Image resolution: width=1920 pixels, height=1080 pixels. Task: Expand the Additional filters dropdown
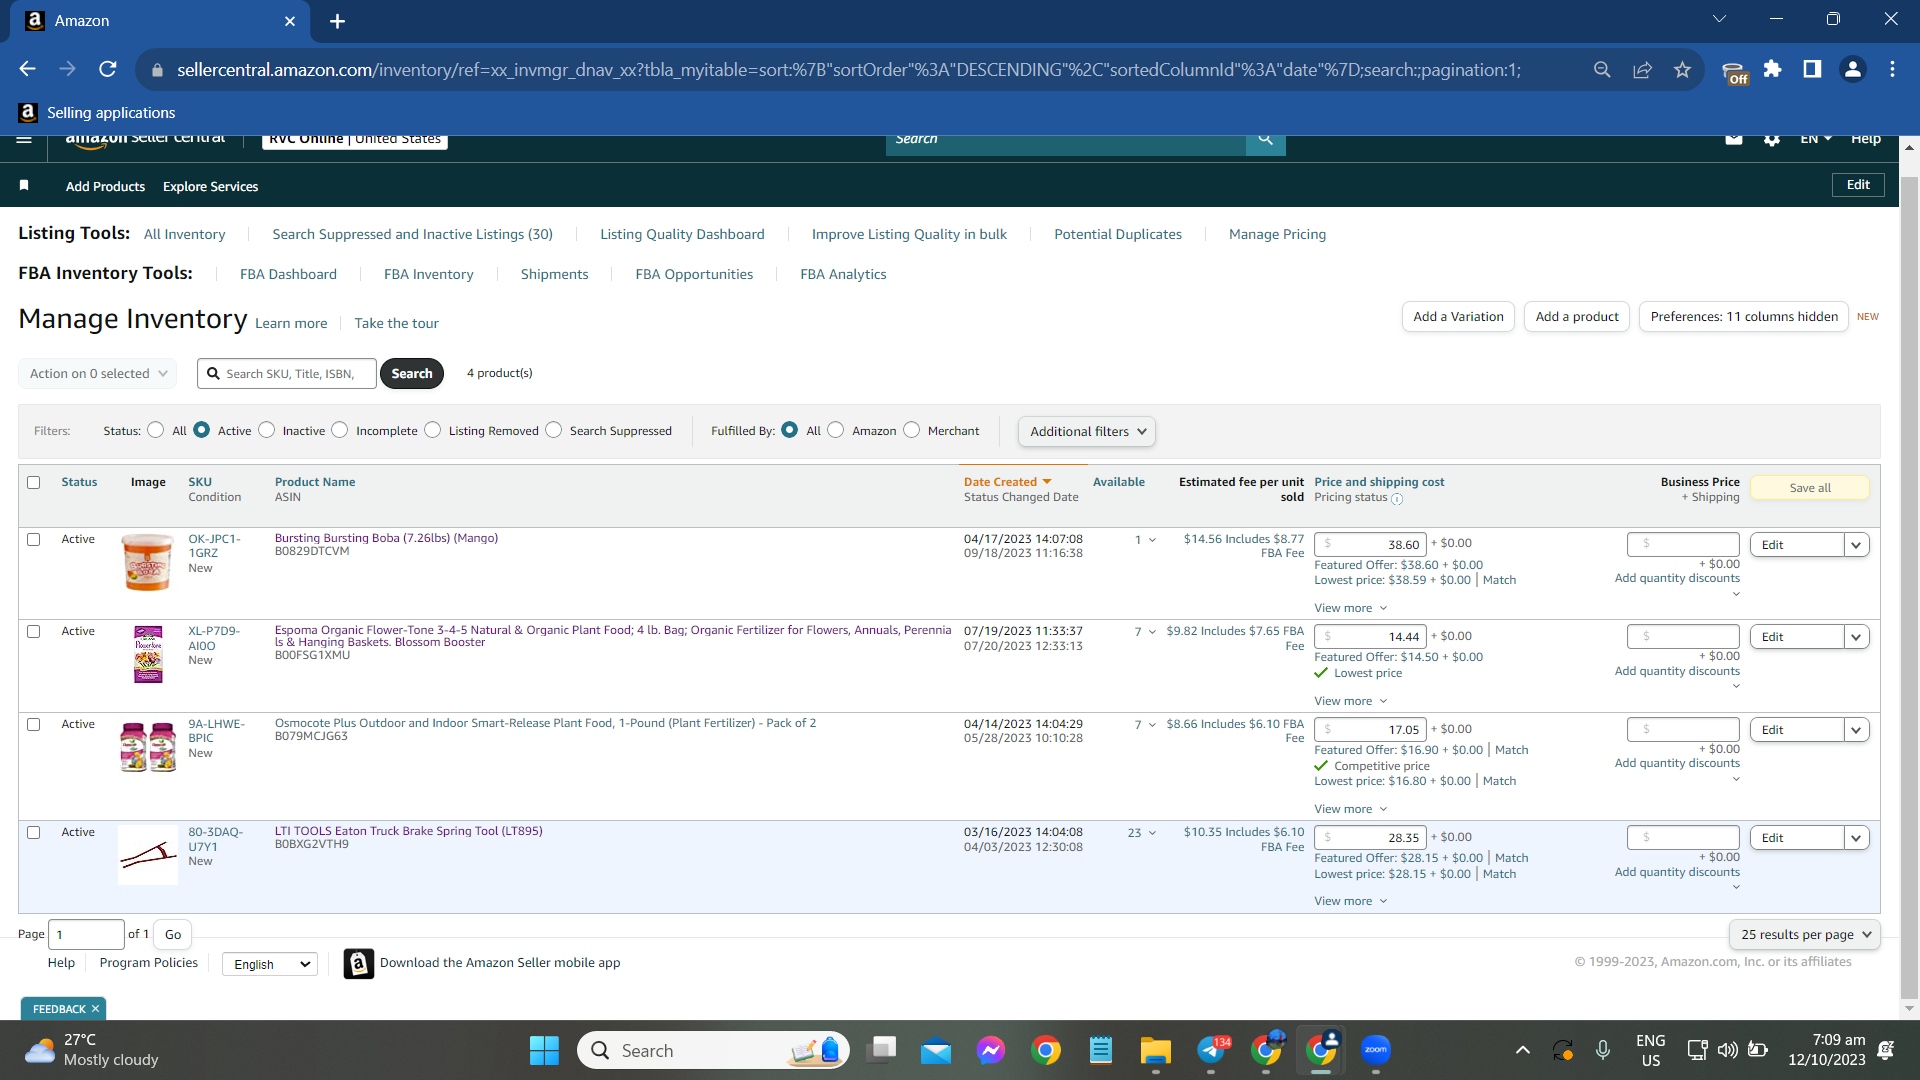(x=1087, y=432)
